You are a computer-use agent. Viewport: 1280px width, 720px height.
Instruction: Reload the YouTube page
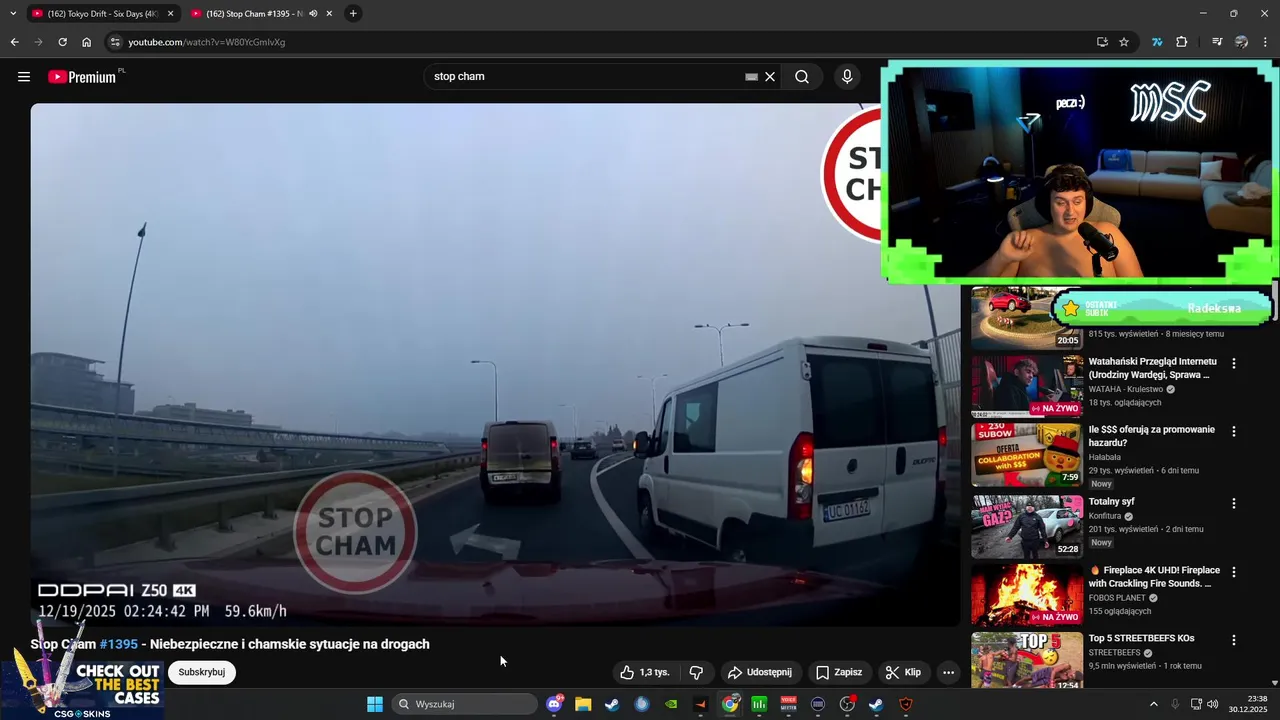click(x=62, y=42)
